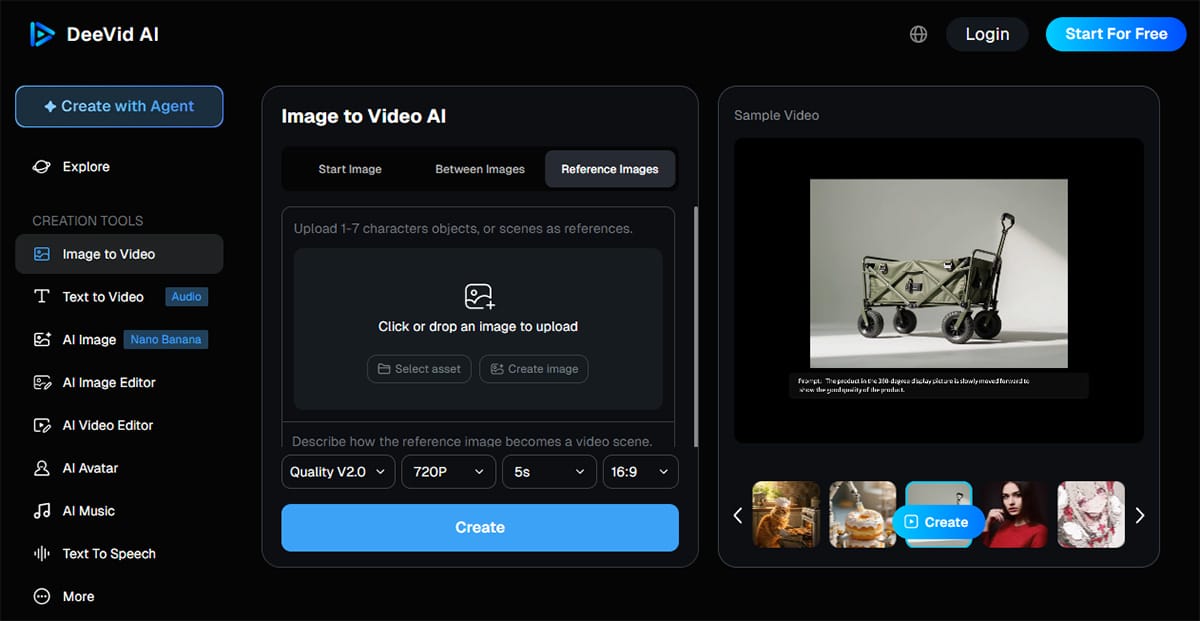
Task: Expand the Quality V2.0 model dropdown
Action: point(338,472)
